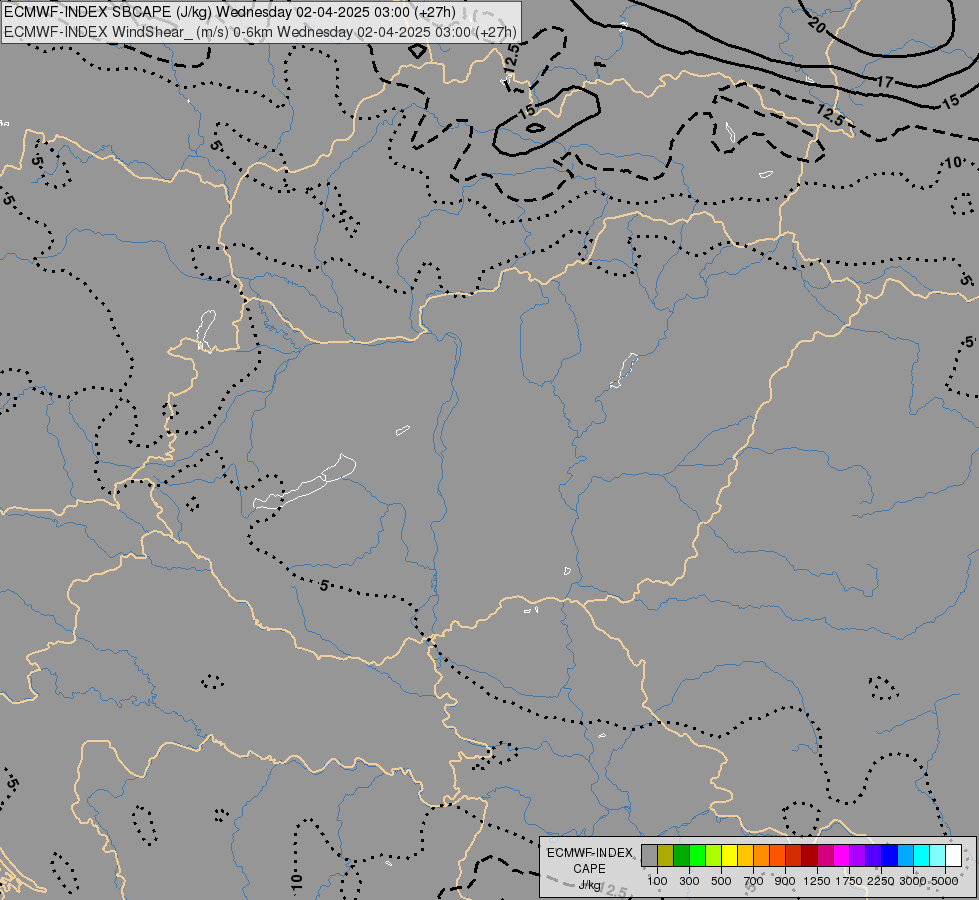This screenshot has height=900, width=979.
Task: Click the 17 contour label
Action: pyautogui.click(x=885, y=82)
